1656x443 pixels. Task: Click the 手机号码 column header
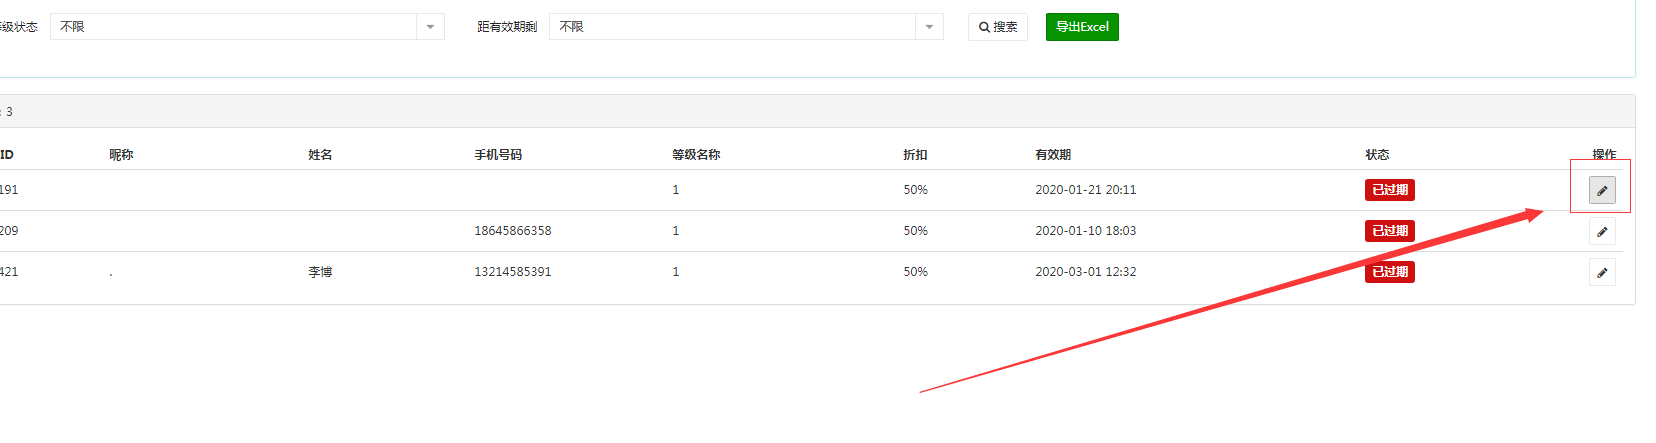click(498, 155)
